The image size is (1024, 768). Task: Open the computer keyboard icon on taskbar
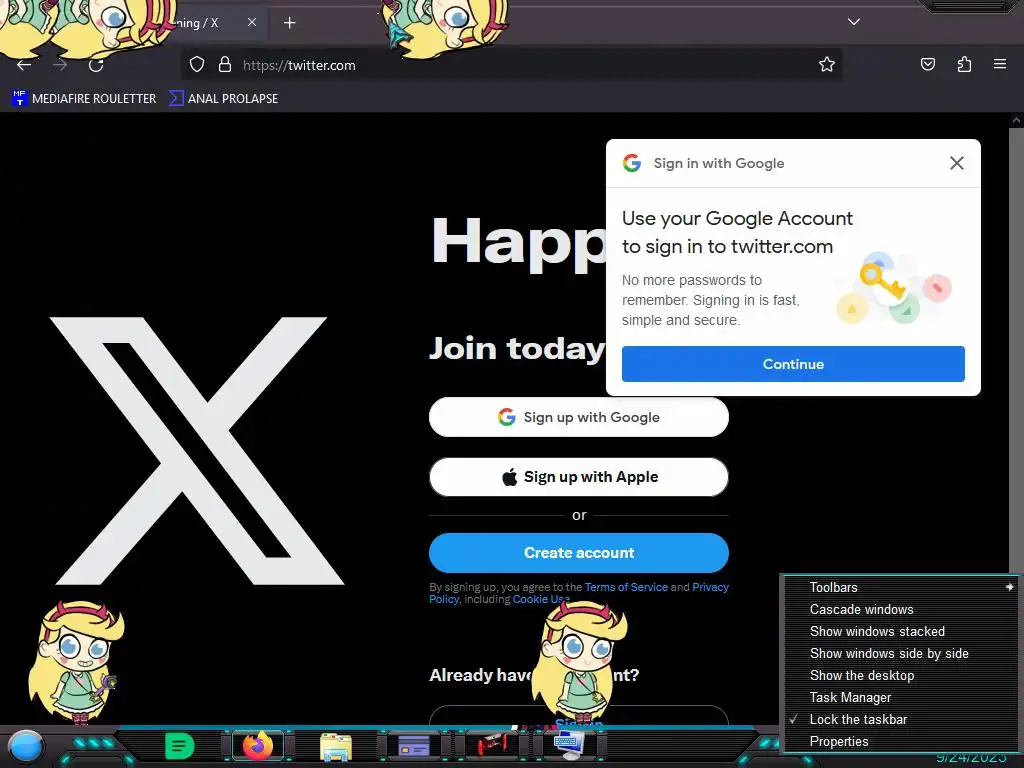coord(568,745)
